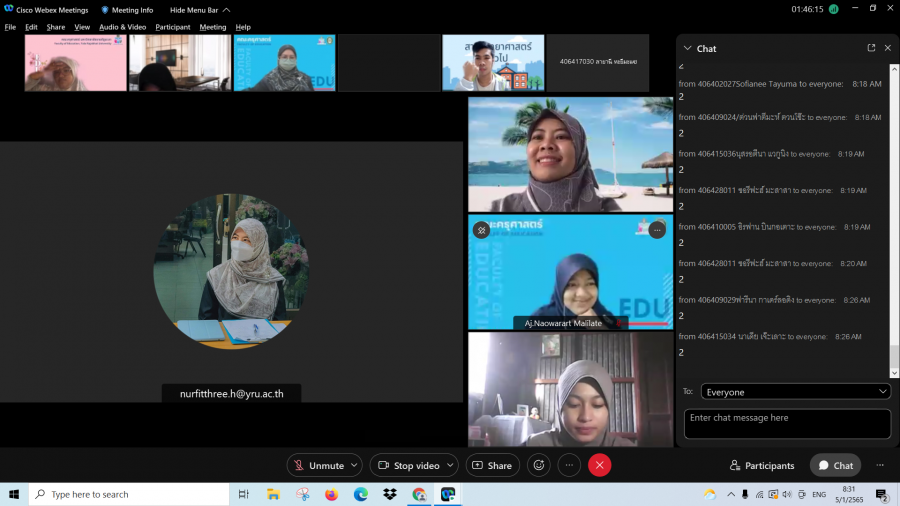900x506 pixels.
Task: Click the chat message input field
Action: click(x=787, y=424)
